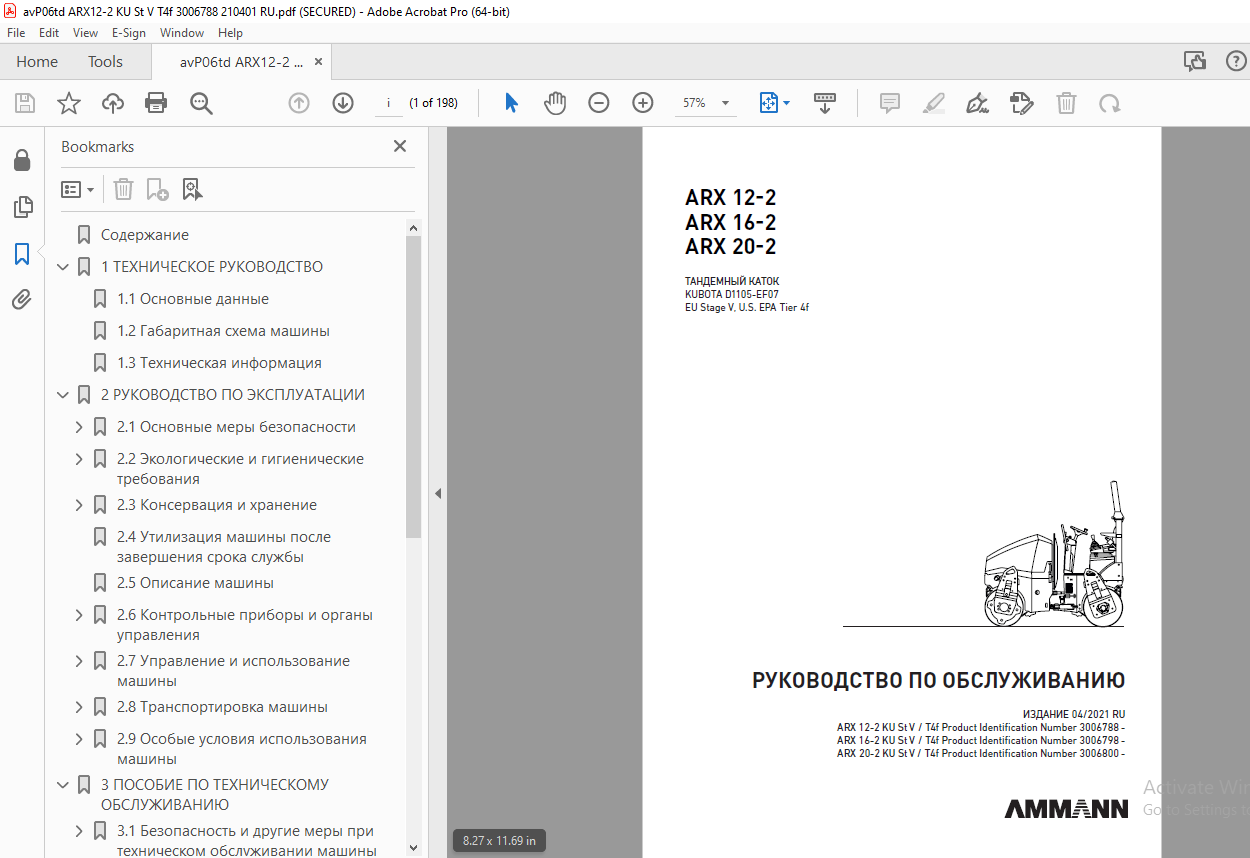Click the Fit page width icon

(x=769, y=103)
